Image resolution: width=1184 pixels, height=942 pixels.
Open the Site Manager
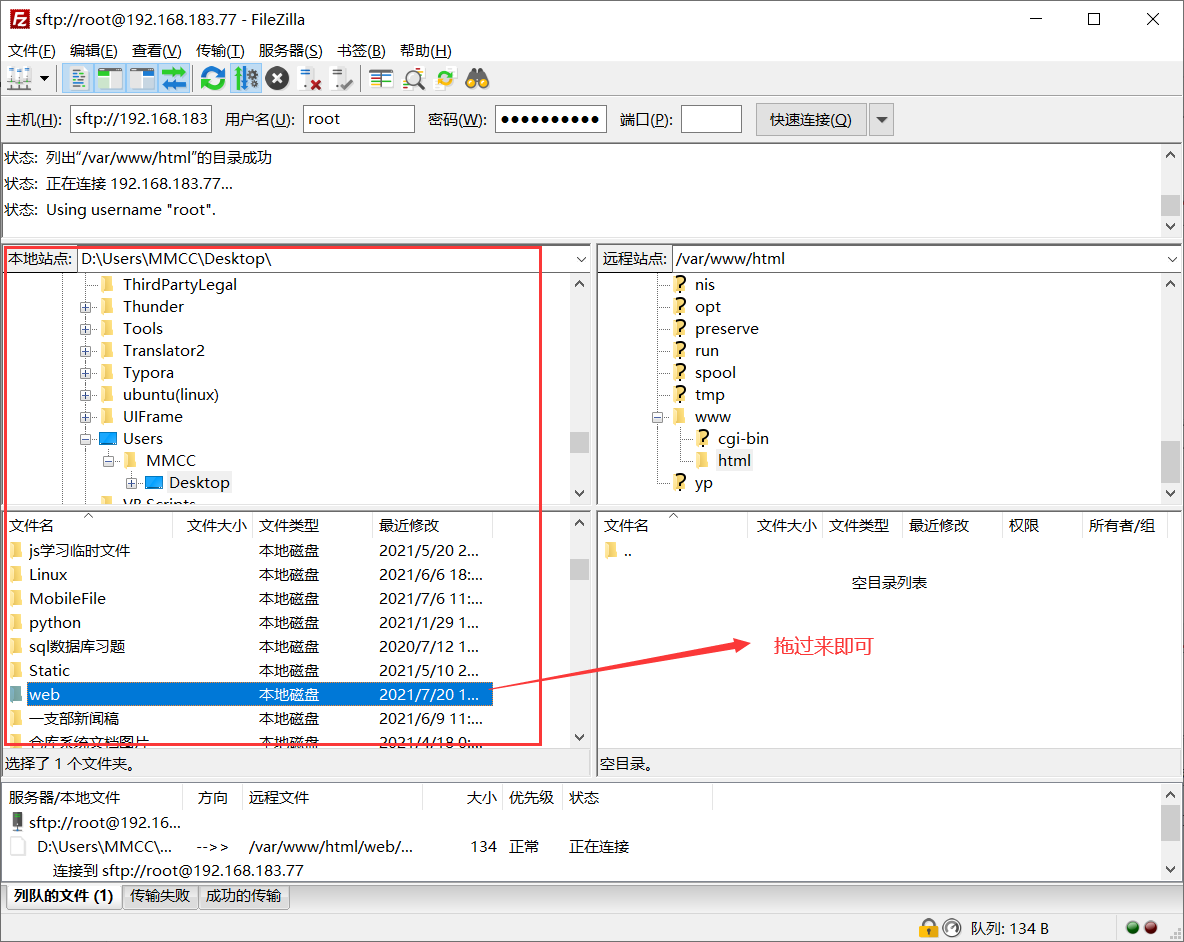click(x=18, y=78)
